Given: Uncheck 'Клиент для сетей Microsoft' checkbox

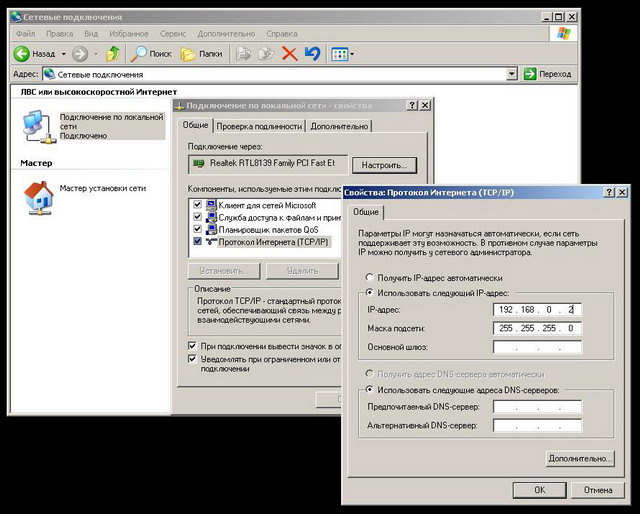Looking at the screenshot, I should pyautogui.click(x=197, y=205).
